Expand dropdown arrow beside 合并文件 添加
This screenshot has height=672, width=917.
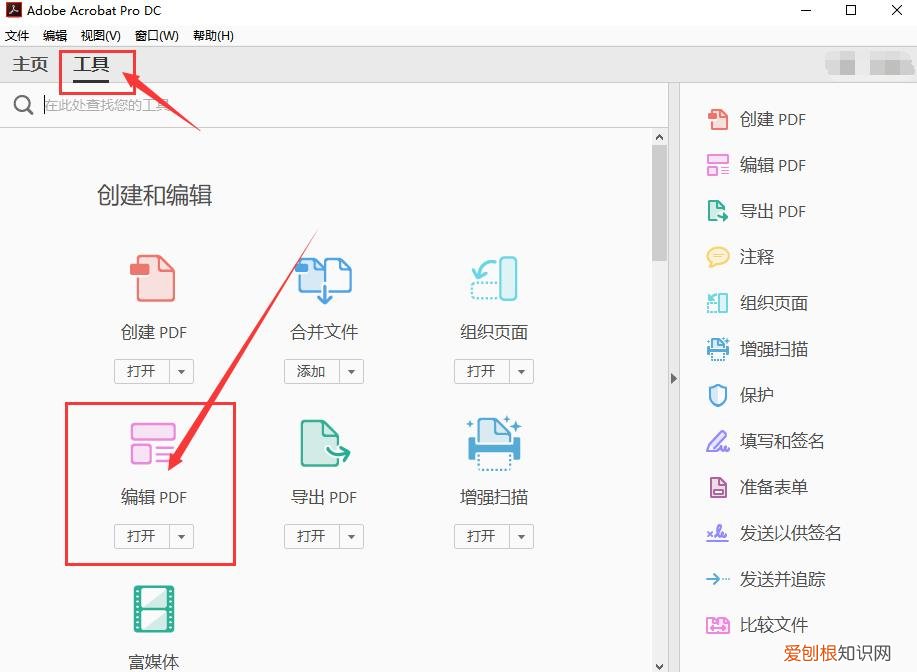(x=351, y=371)
